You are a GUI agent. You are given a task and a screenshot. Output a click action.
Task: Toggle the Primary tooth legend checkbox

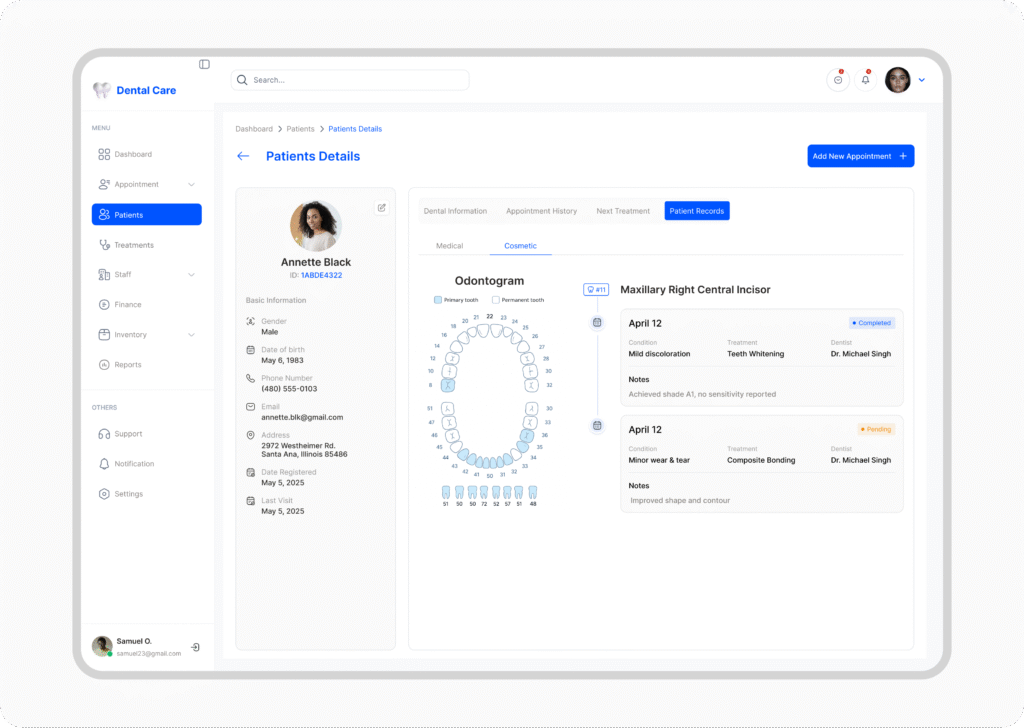coord(438,300)
